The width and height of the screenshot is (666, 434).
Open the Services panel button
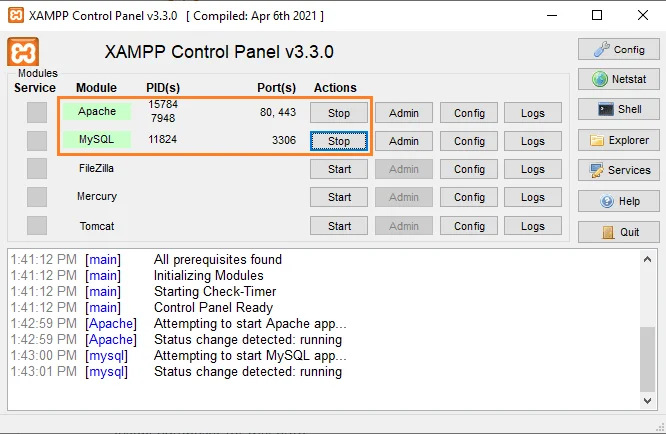tap(618, 170)
